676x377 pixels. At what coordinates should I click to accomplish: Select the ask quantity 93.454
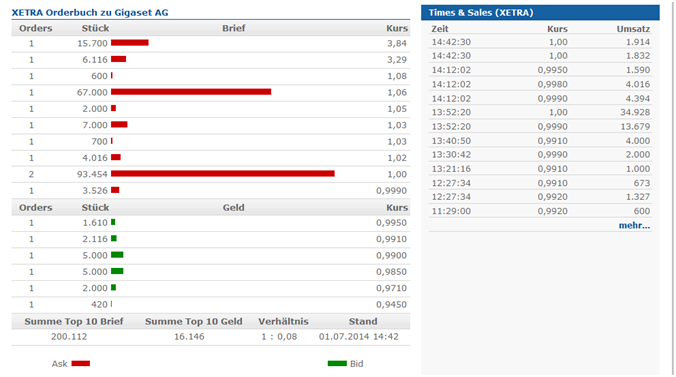[x=92, y=174]
